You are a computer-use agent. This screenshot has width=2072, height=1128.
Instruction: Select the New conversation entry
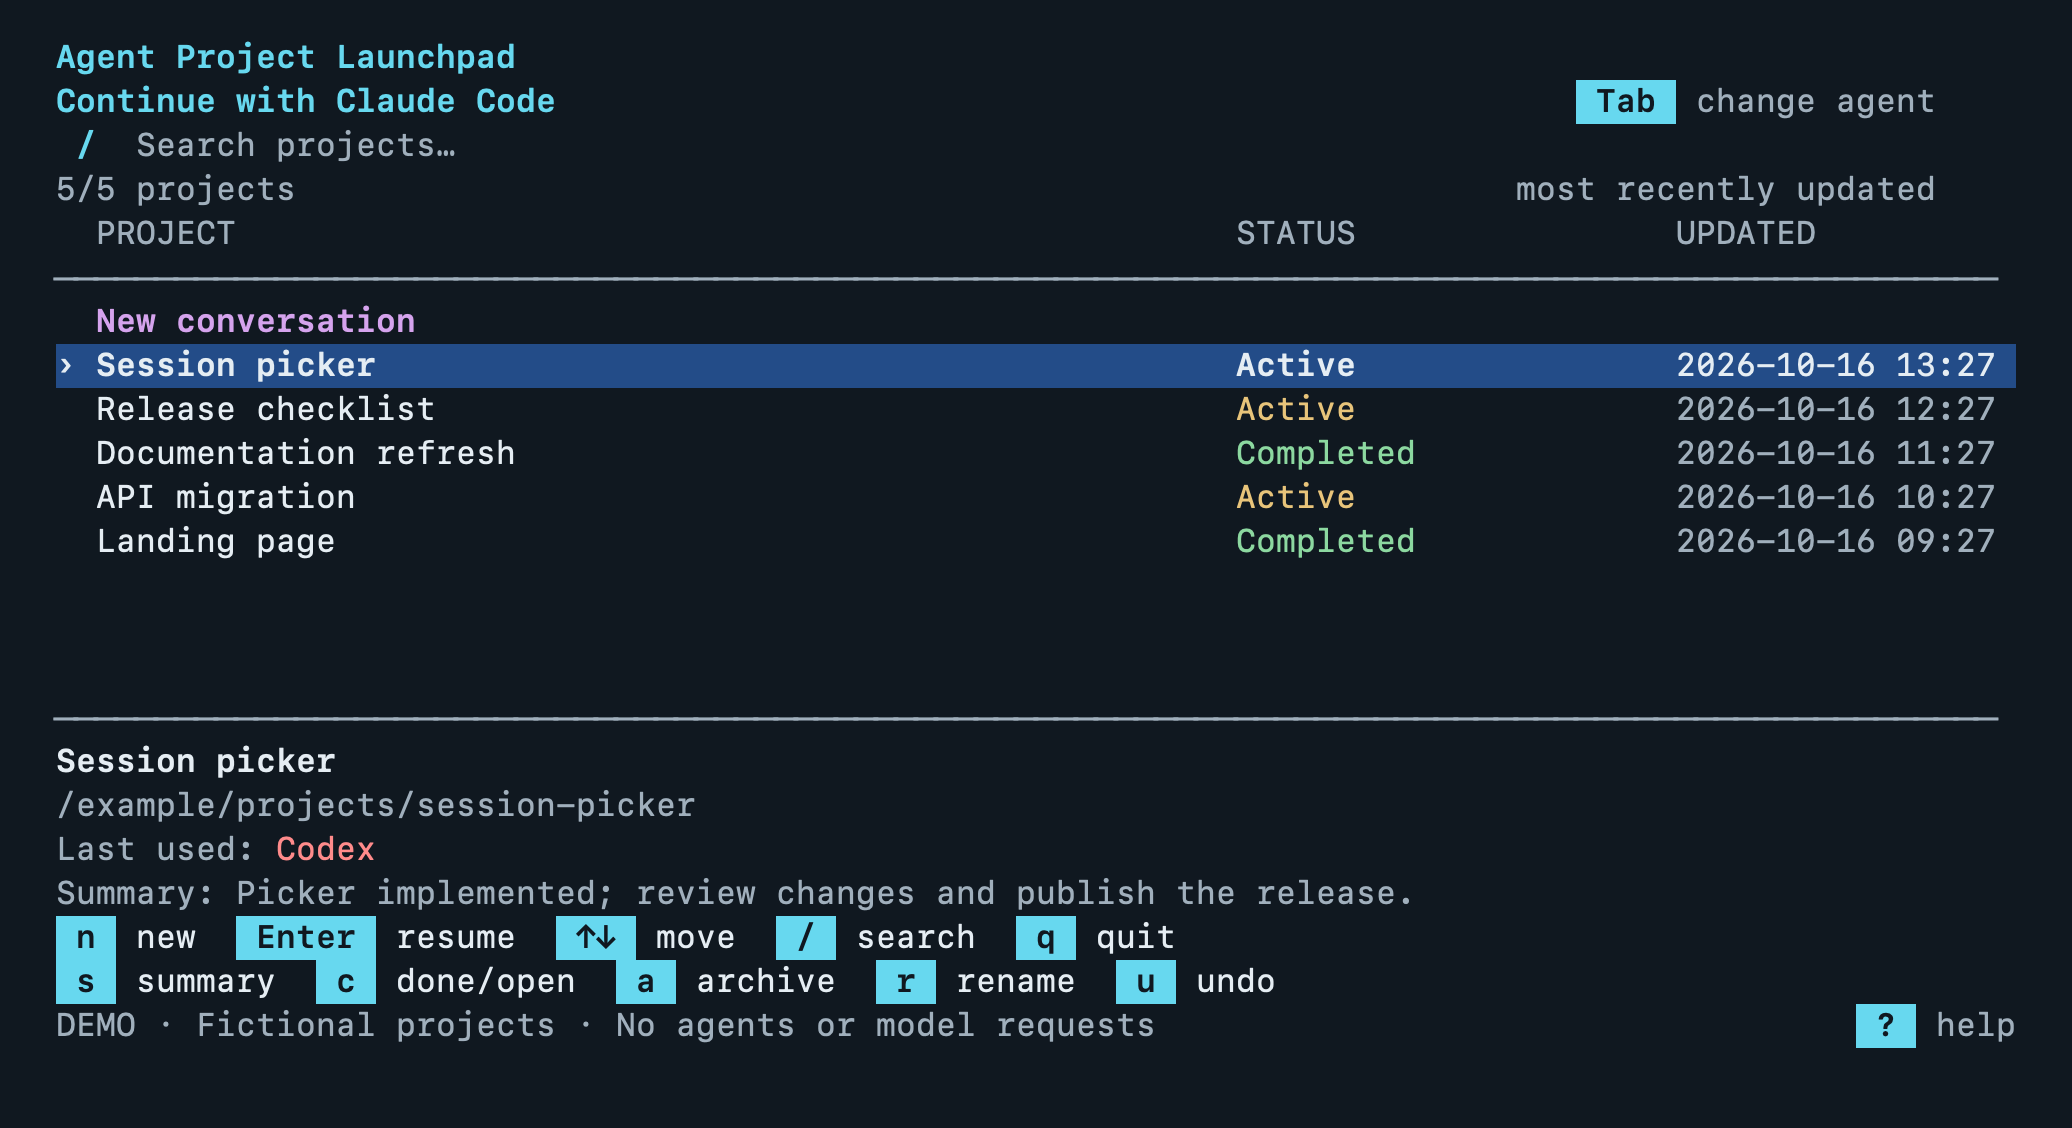[255, 321]
